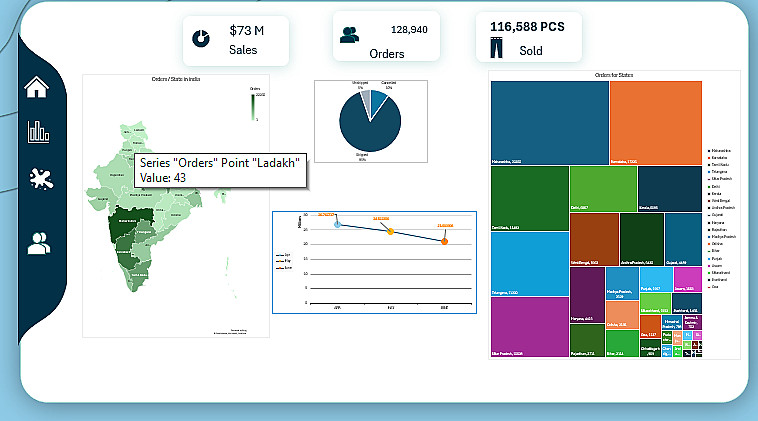Select the June data point on line chart

click(x=444, y=241)
